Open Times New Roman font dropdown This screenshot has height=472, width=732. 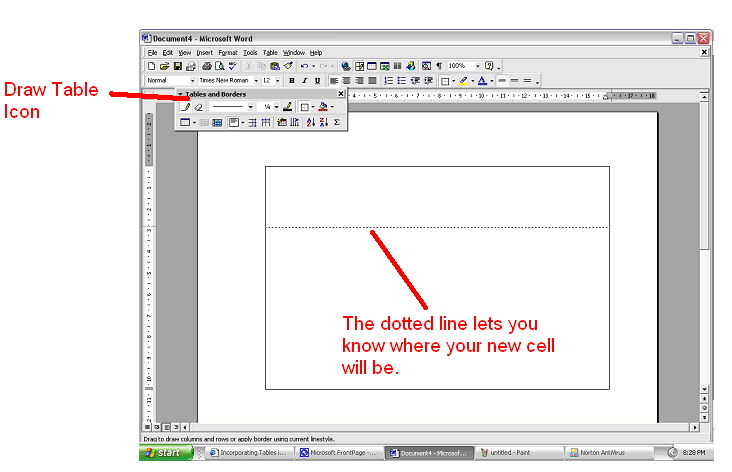(x=256, y=81)
